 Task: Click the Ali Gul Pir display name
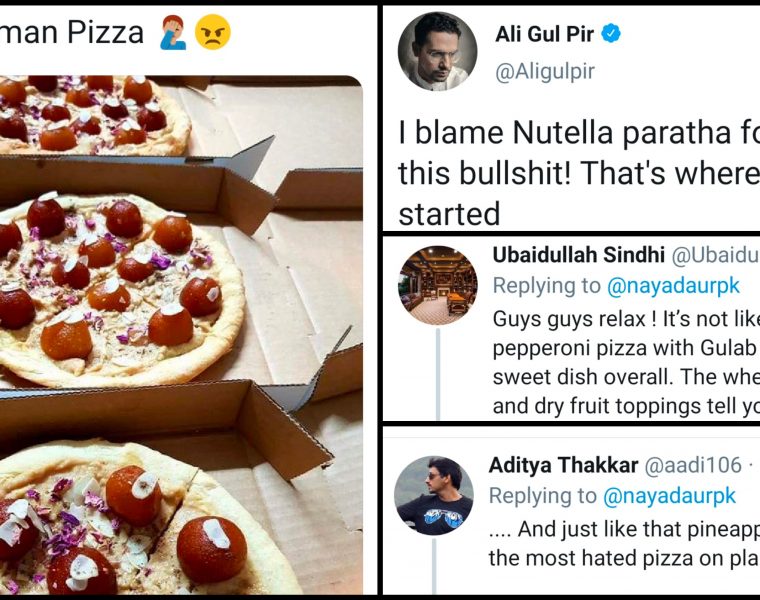544,34
